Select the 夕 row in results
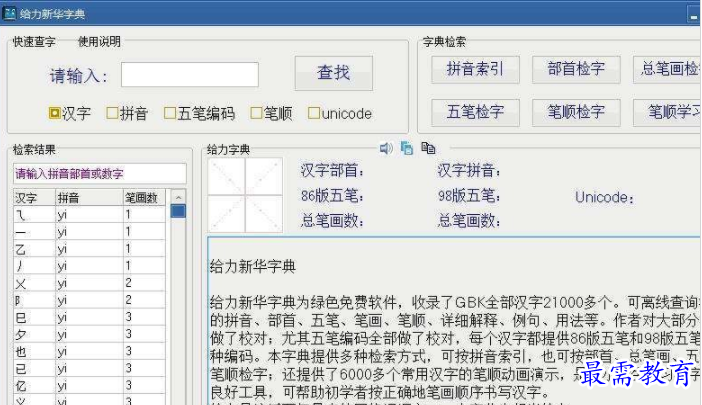 [x=90, y=334]
